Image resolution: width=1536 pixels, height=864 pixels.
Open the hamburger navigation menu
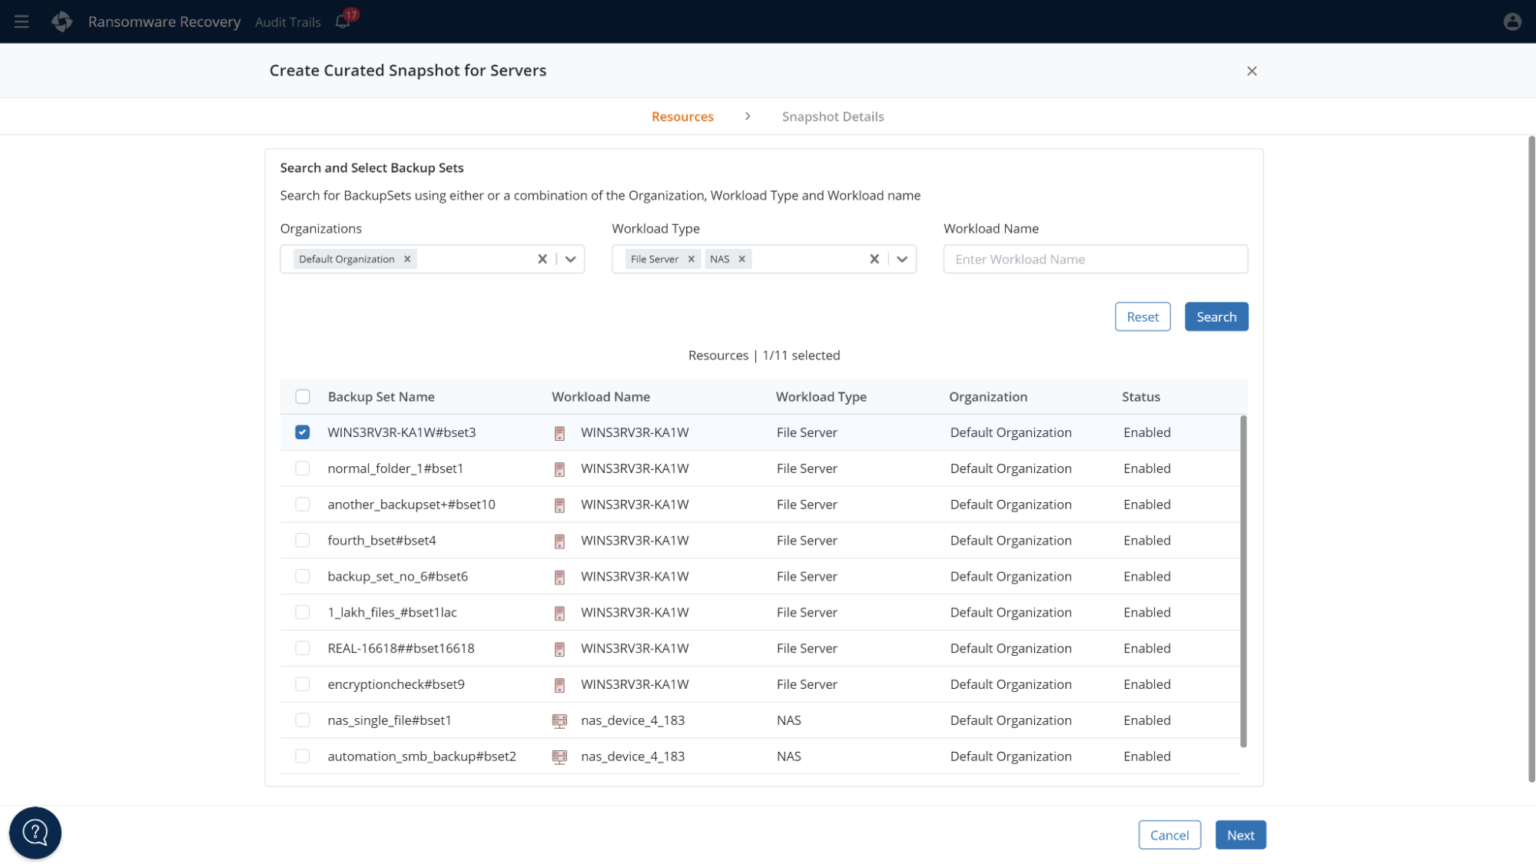coord(21,22)
